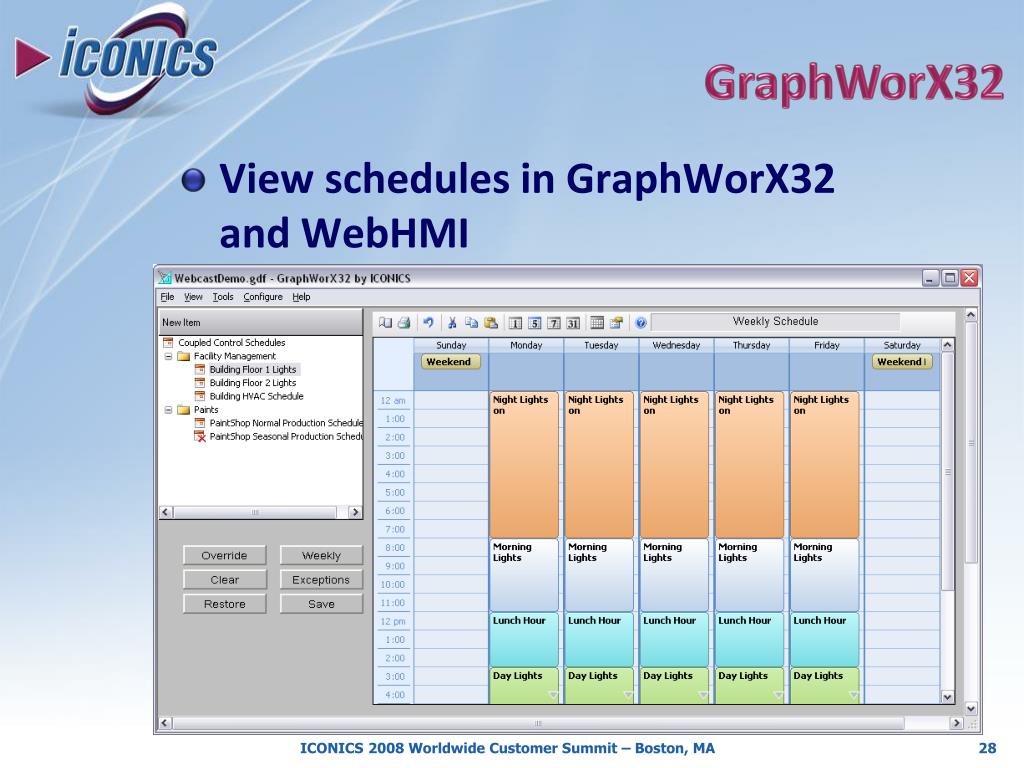Image resolution: width=1024 pixels, height=768 pixels.
Task: Select Building Floor 1 Lights in tree
Action: [253, 369]
